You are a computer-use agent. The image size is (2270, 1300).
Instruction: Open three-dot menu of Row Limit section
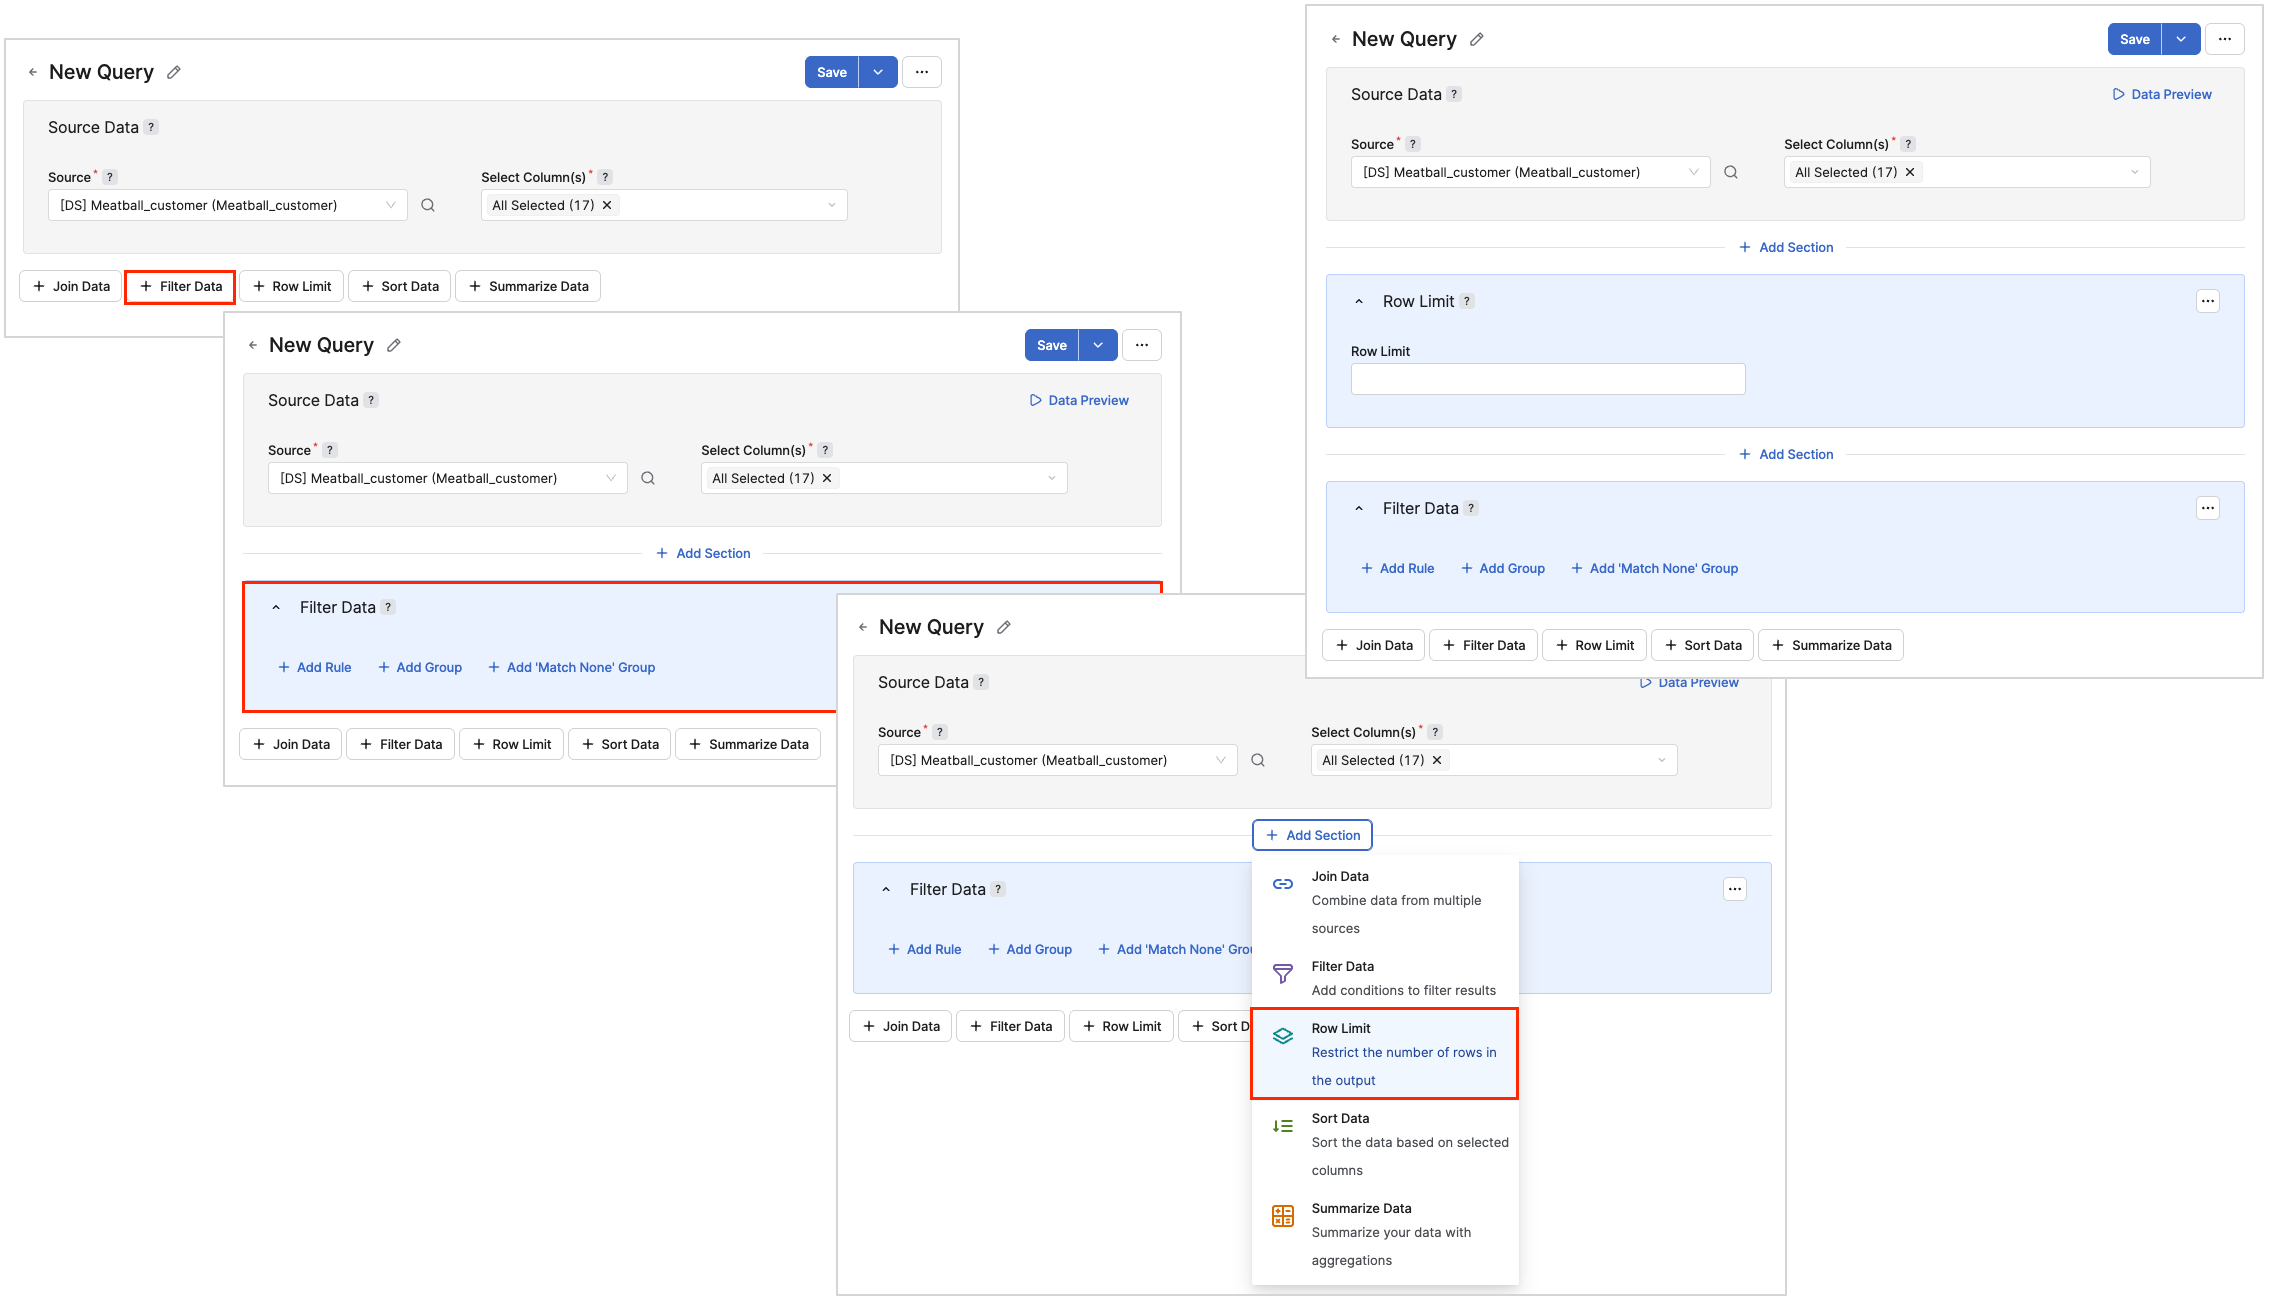pyautogui.click(x=2208, y=301)
